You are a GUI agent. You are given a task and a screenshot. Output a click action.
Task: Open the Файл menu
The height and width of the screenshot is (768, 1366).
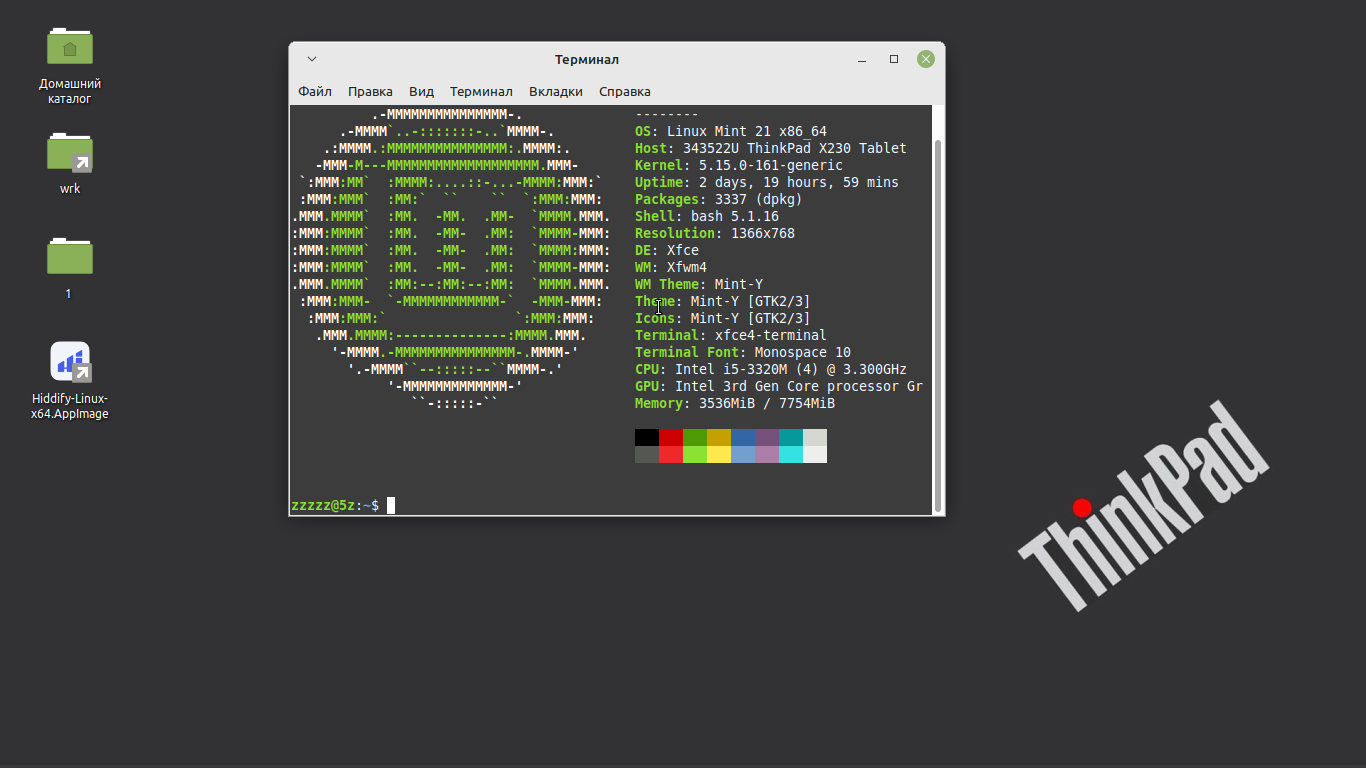[315, 92]
